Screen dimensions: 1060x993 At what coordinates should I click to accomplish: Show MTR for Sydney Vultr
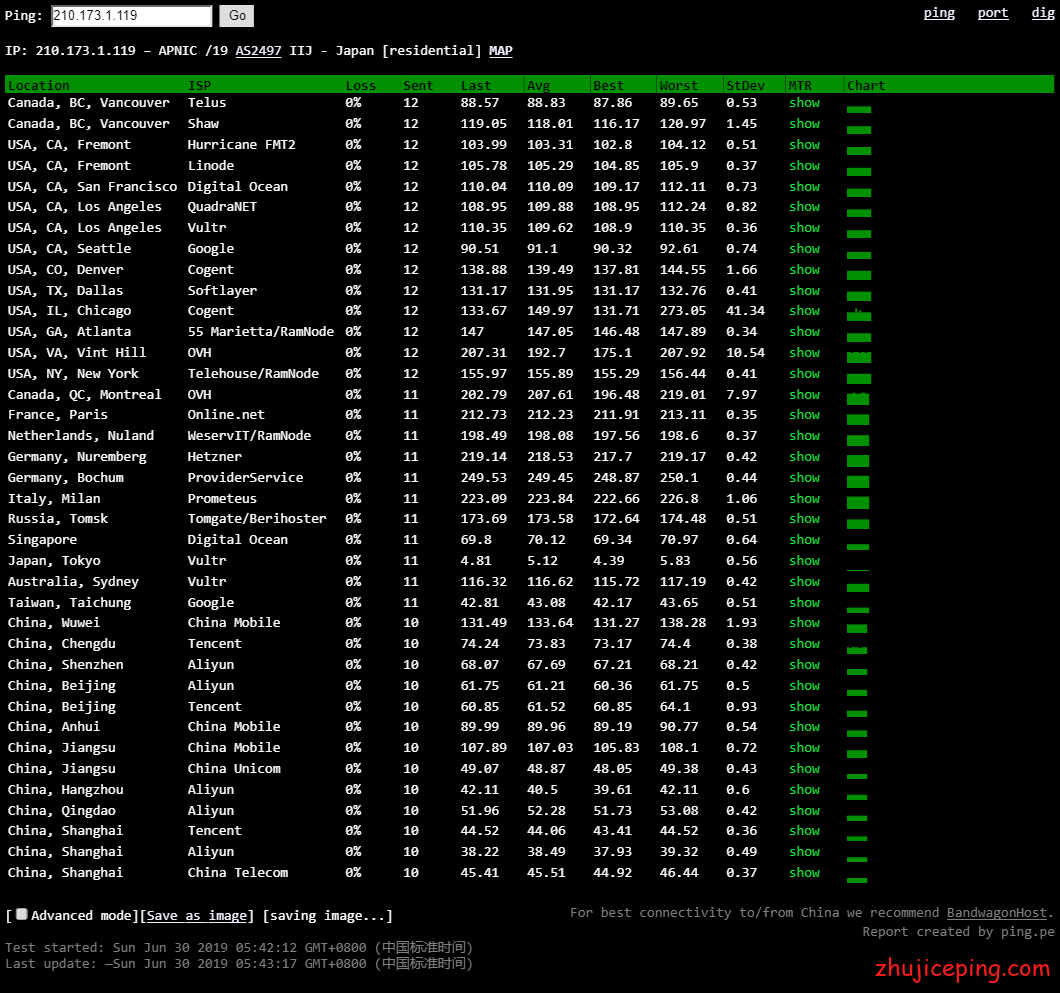804,582
